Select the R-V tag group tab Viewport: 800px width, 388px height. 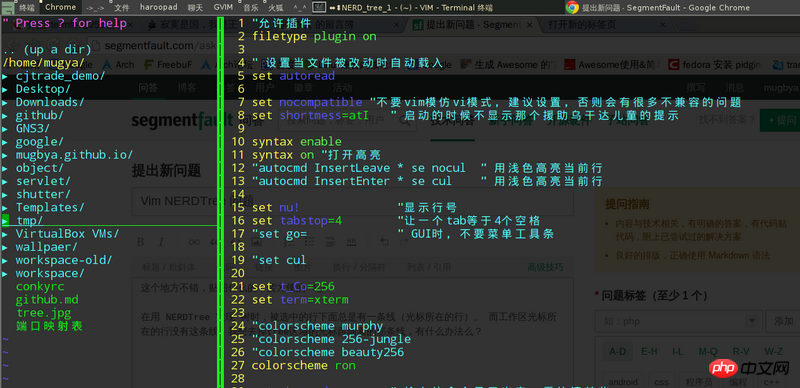[x=740, y=351]
